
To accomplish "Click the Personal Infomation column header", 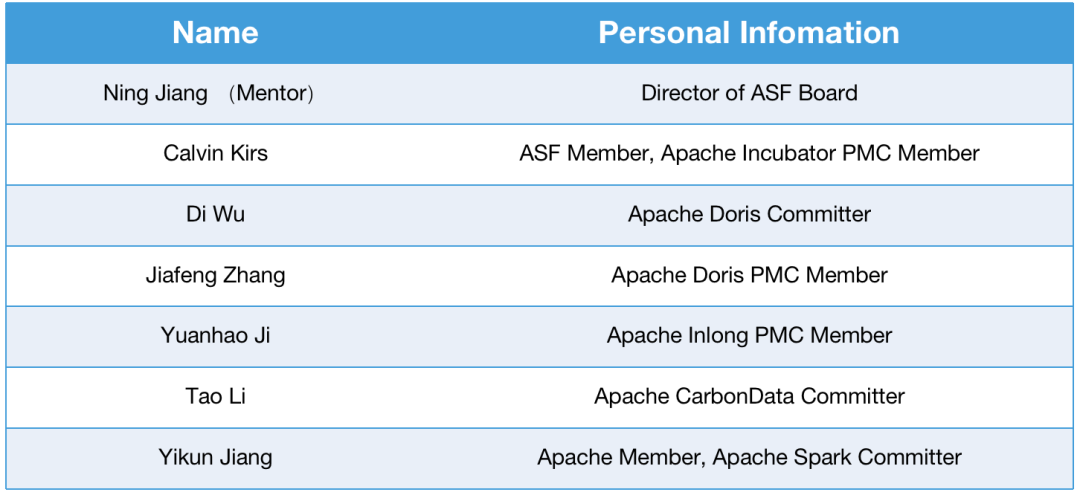I will [x=748, y=33].
